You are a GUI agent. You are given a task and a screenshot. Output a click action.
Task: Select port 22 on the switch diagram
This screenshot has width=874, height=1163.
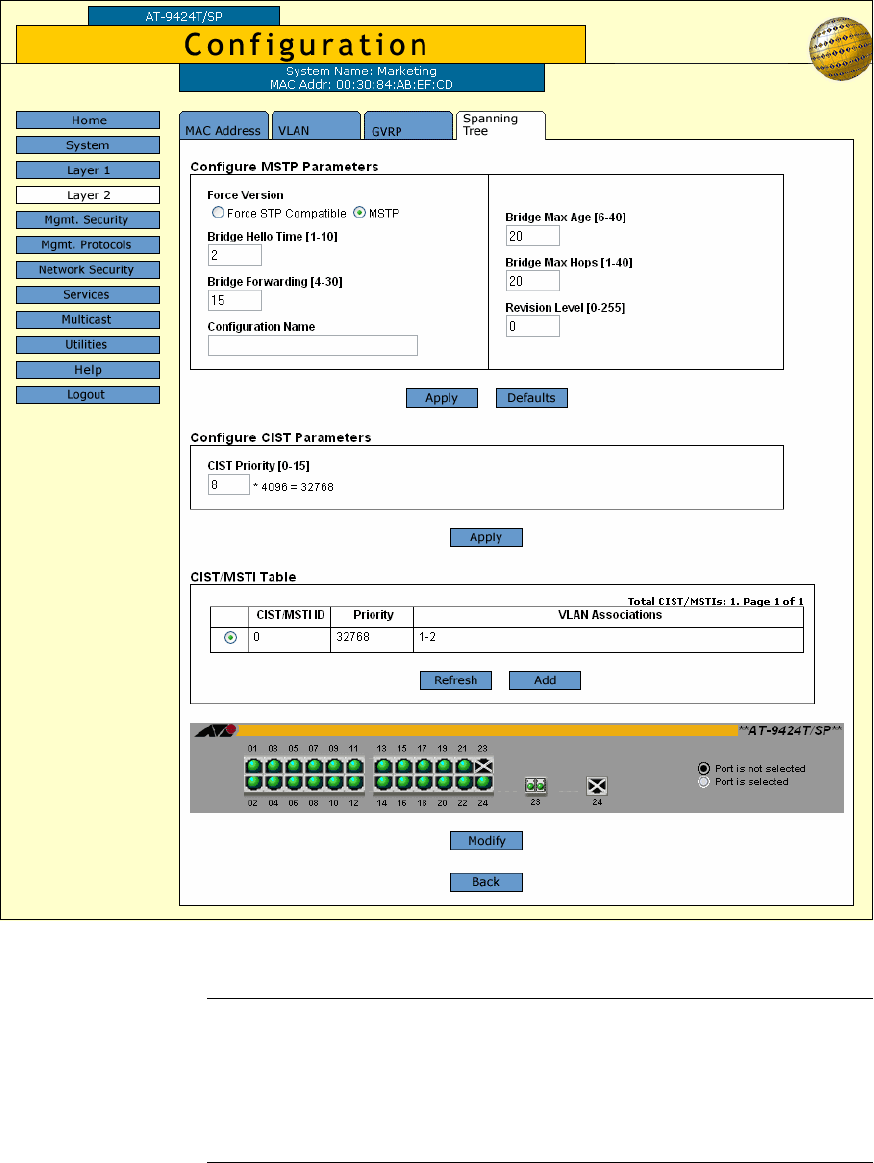(x=463, y=783)
